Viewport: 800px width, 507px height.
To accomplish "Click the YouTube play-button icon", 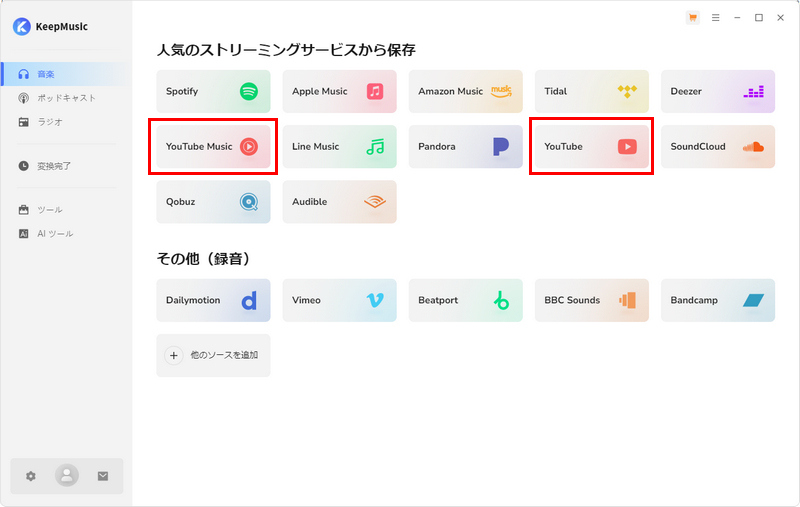I will click(x=628, y=147).
